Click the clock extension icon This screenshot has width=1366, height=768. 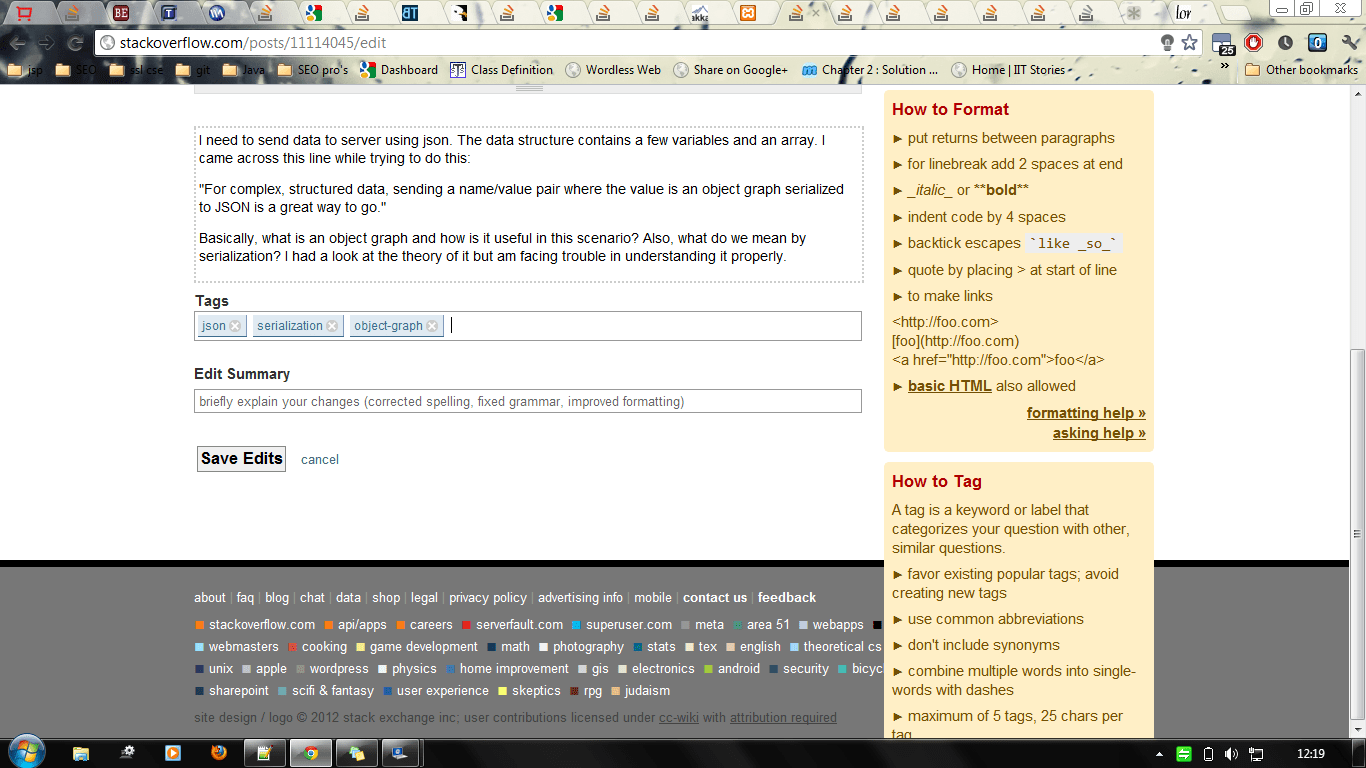pyautogui.click(x=1284, y=44)
